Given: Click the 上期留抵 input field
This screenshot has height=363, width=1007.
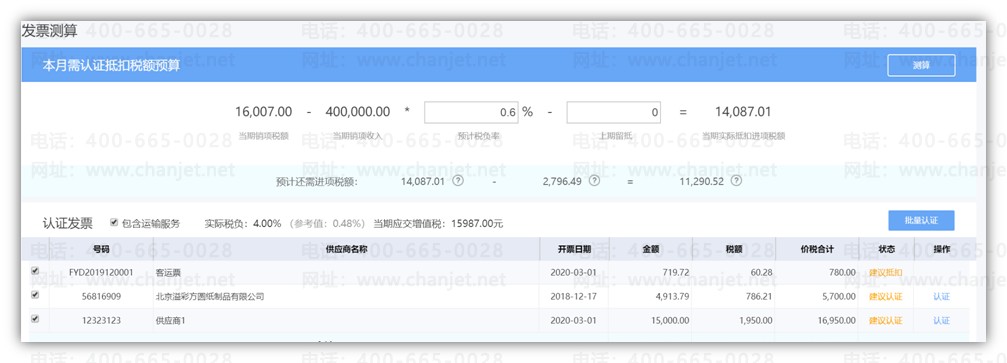Looking at the screenshot, I should point(613,112).
